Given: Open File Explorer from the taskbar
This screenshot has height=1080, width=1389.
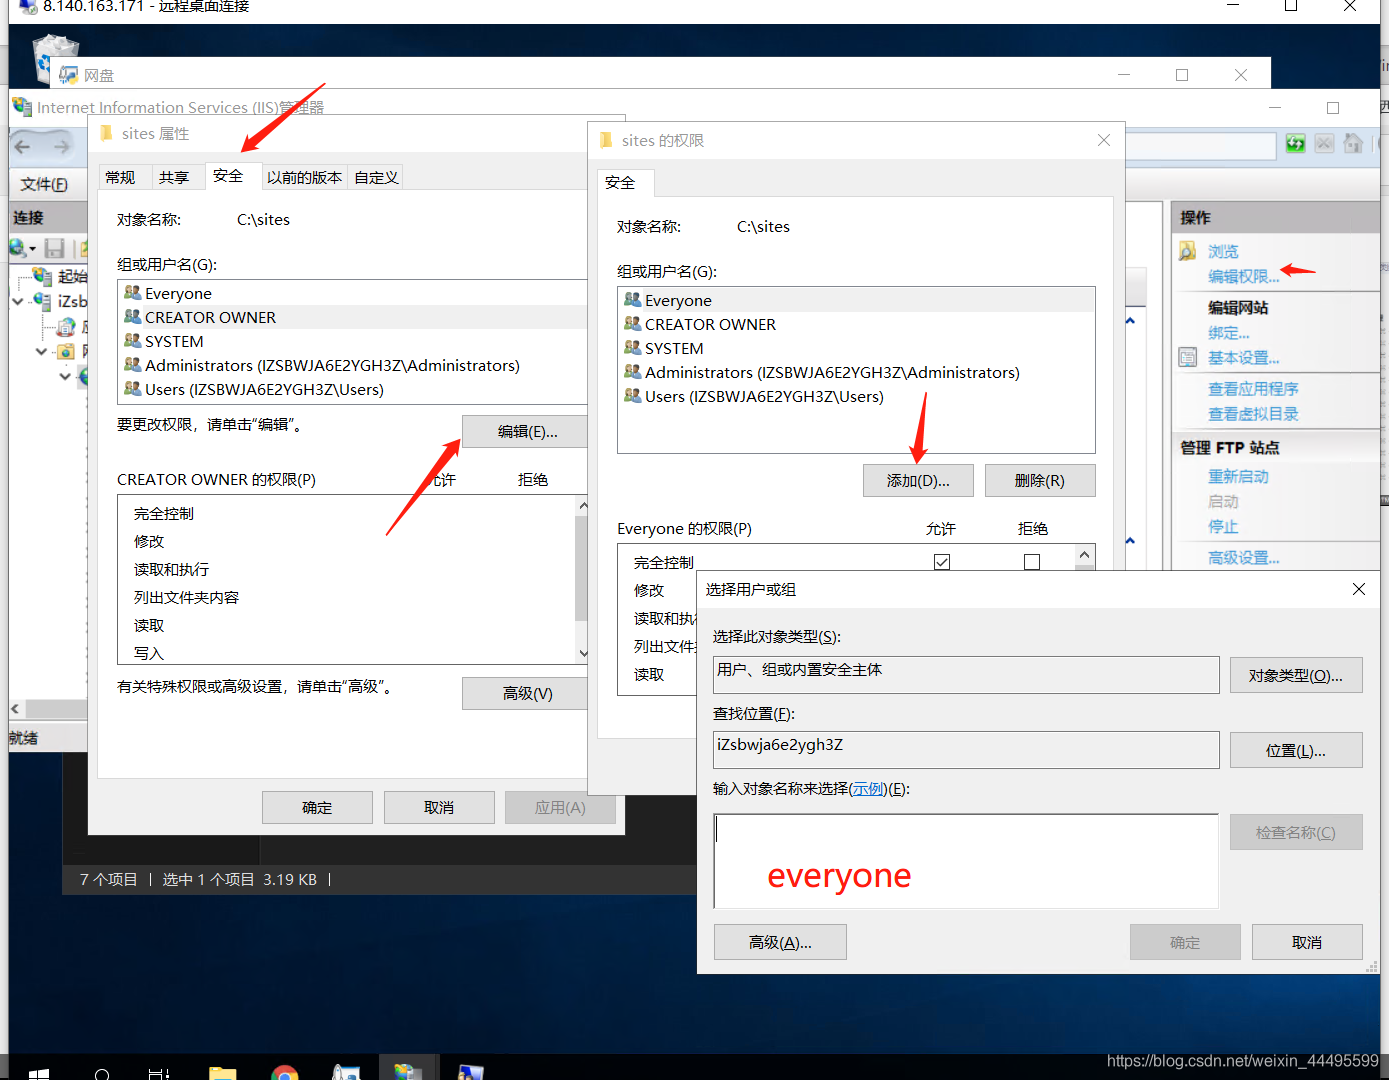Looking at the screenshot, I should pyautogui.click(x=222, y=1073).
